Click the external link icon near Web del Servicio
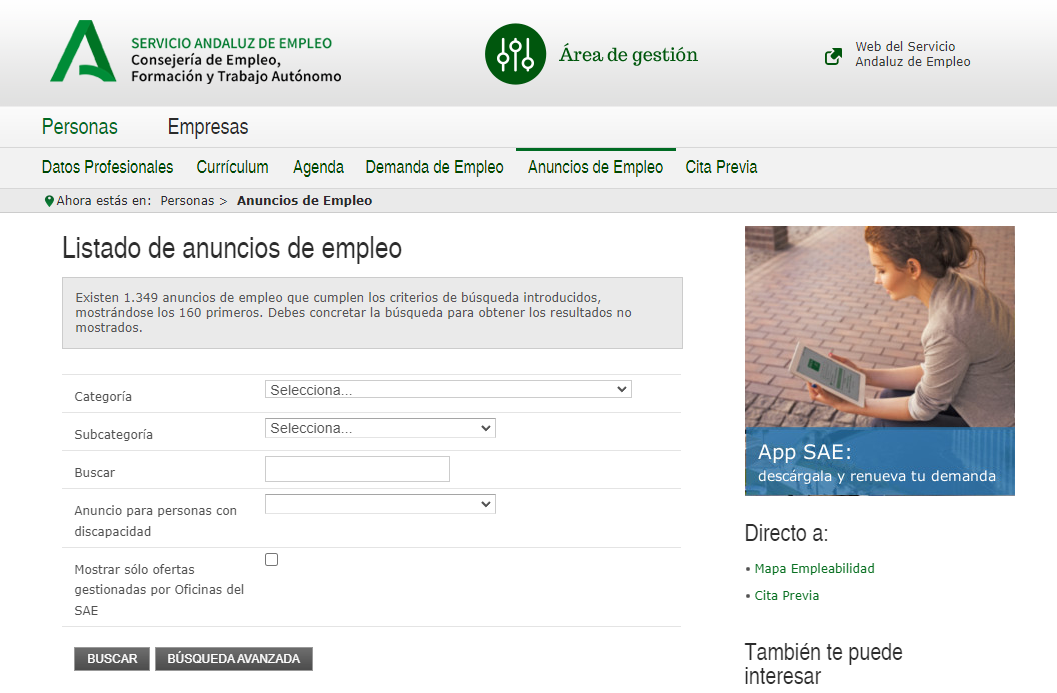 point(833,57)
